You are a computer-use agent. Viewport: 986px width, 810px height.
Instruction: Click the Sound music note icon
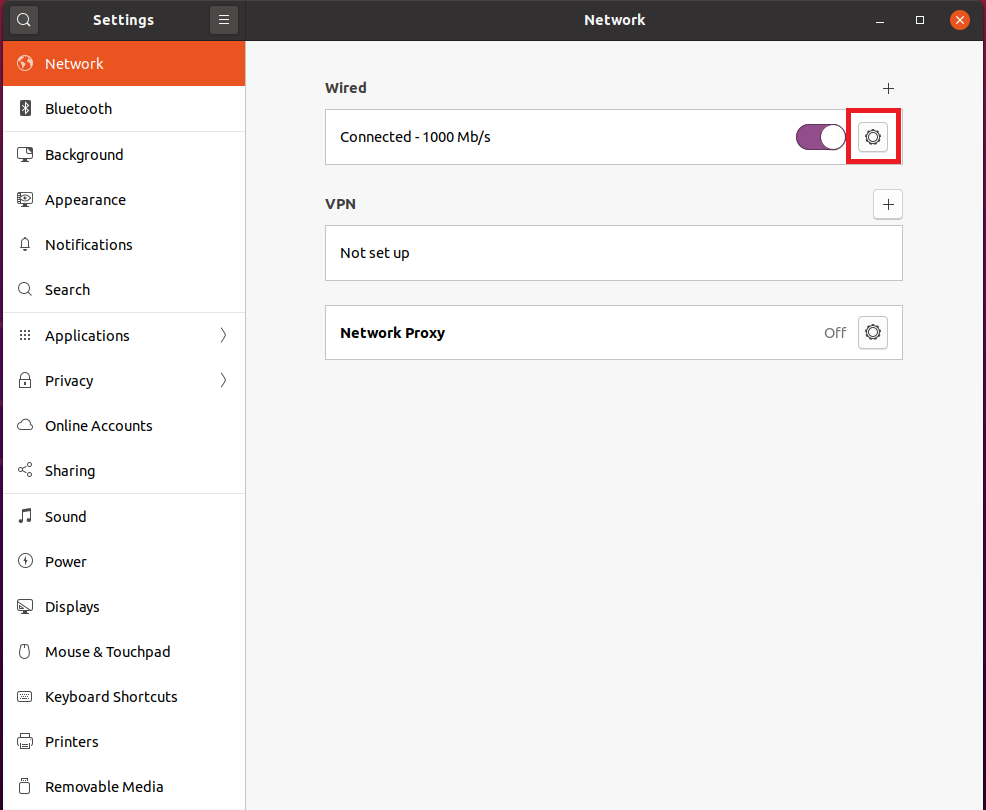26,517
